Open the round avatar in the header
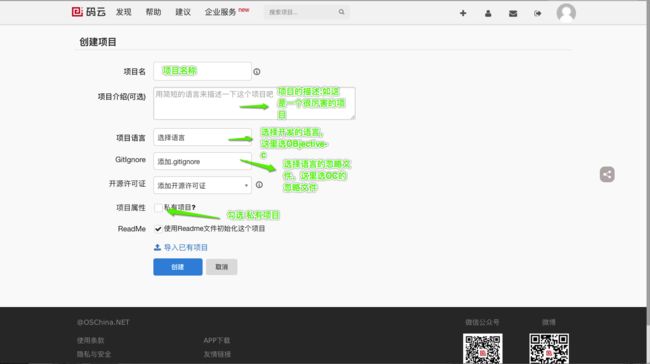Screen dimensions: 650x364 click(566, 13)
